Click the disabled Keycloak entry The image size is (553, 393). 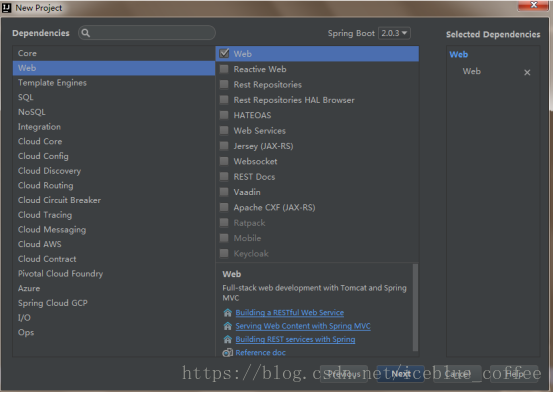pos(317,253)
